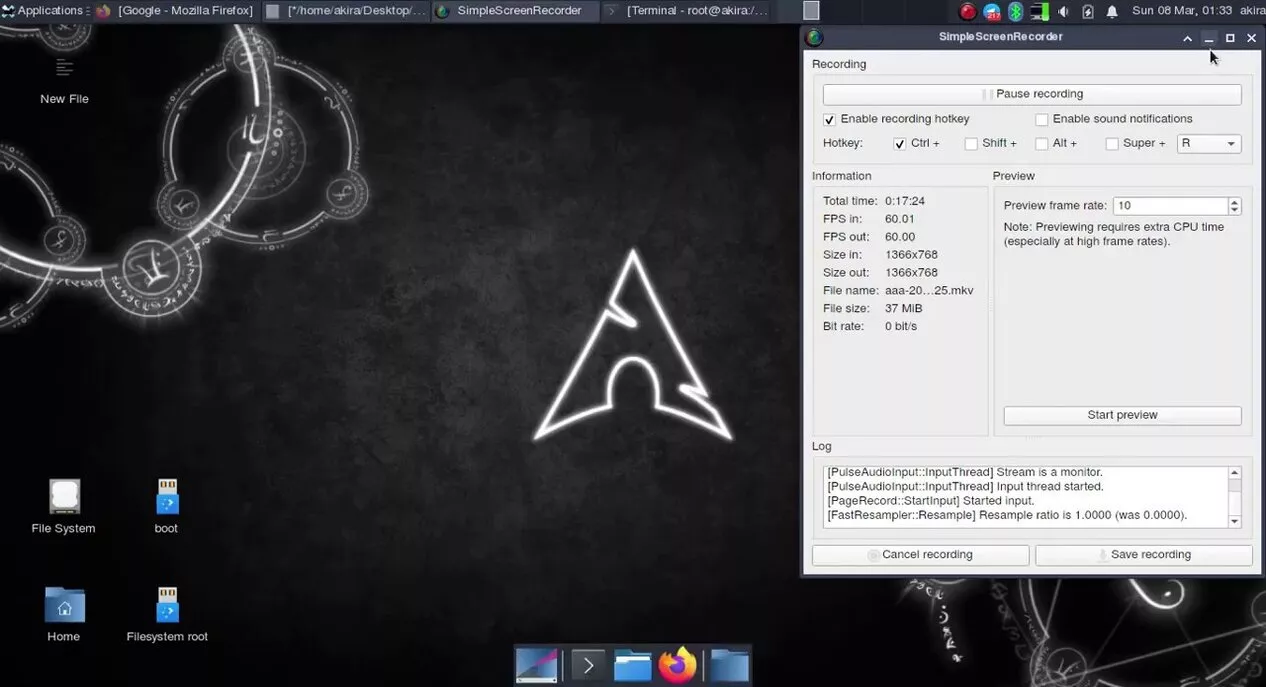Click the volume speaker tray icon
This screenshot has width=1266, height=687.
pyautogui.click(x=1062, y=11)
